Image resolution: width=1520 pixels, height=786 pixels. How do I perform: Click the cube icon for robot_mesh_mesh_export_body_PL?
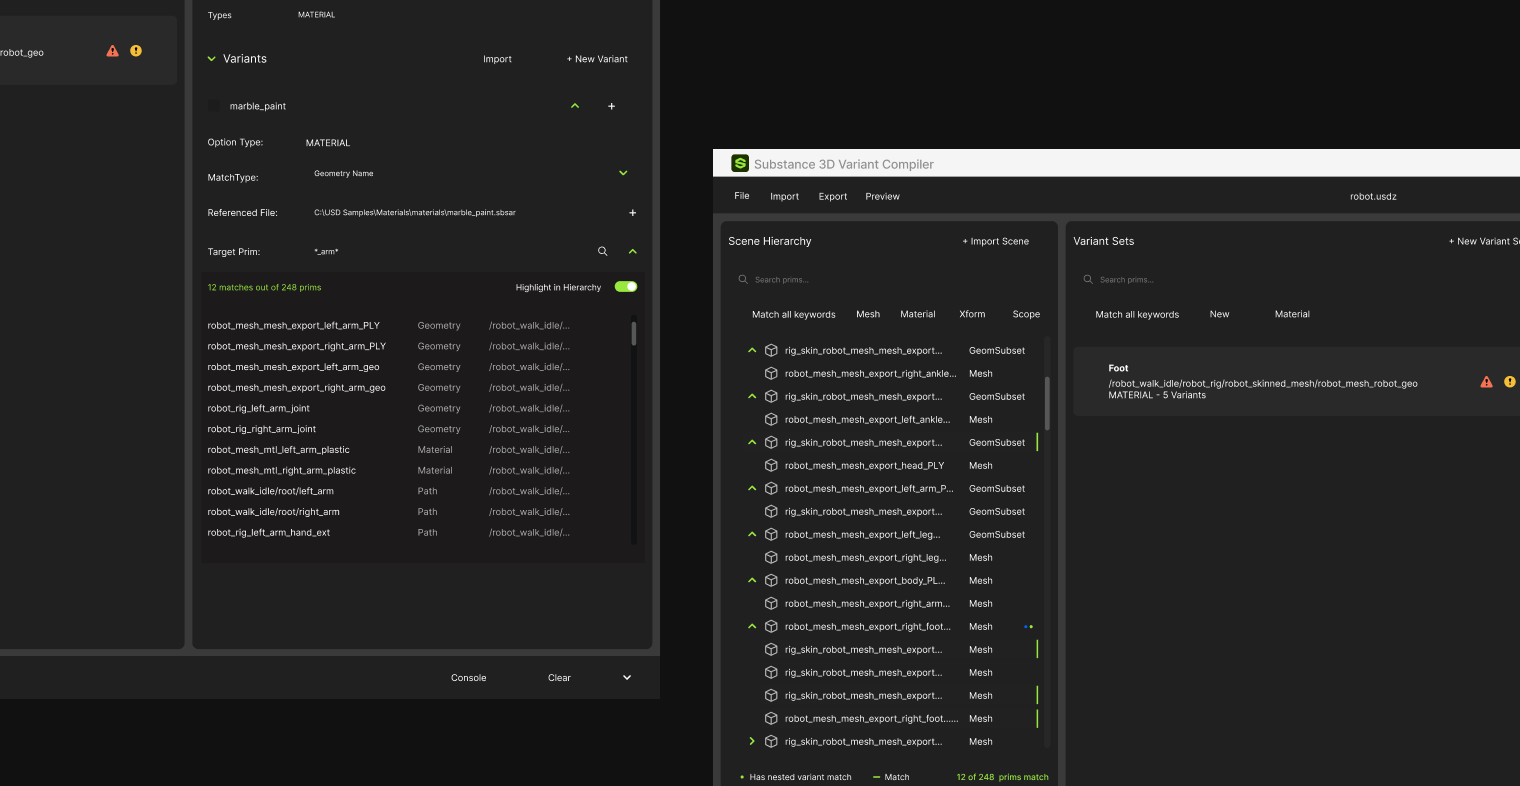[771, 580]
